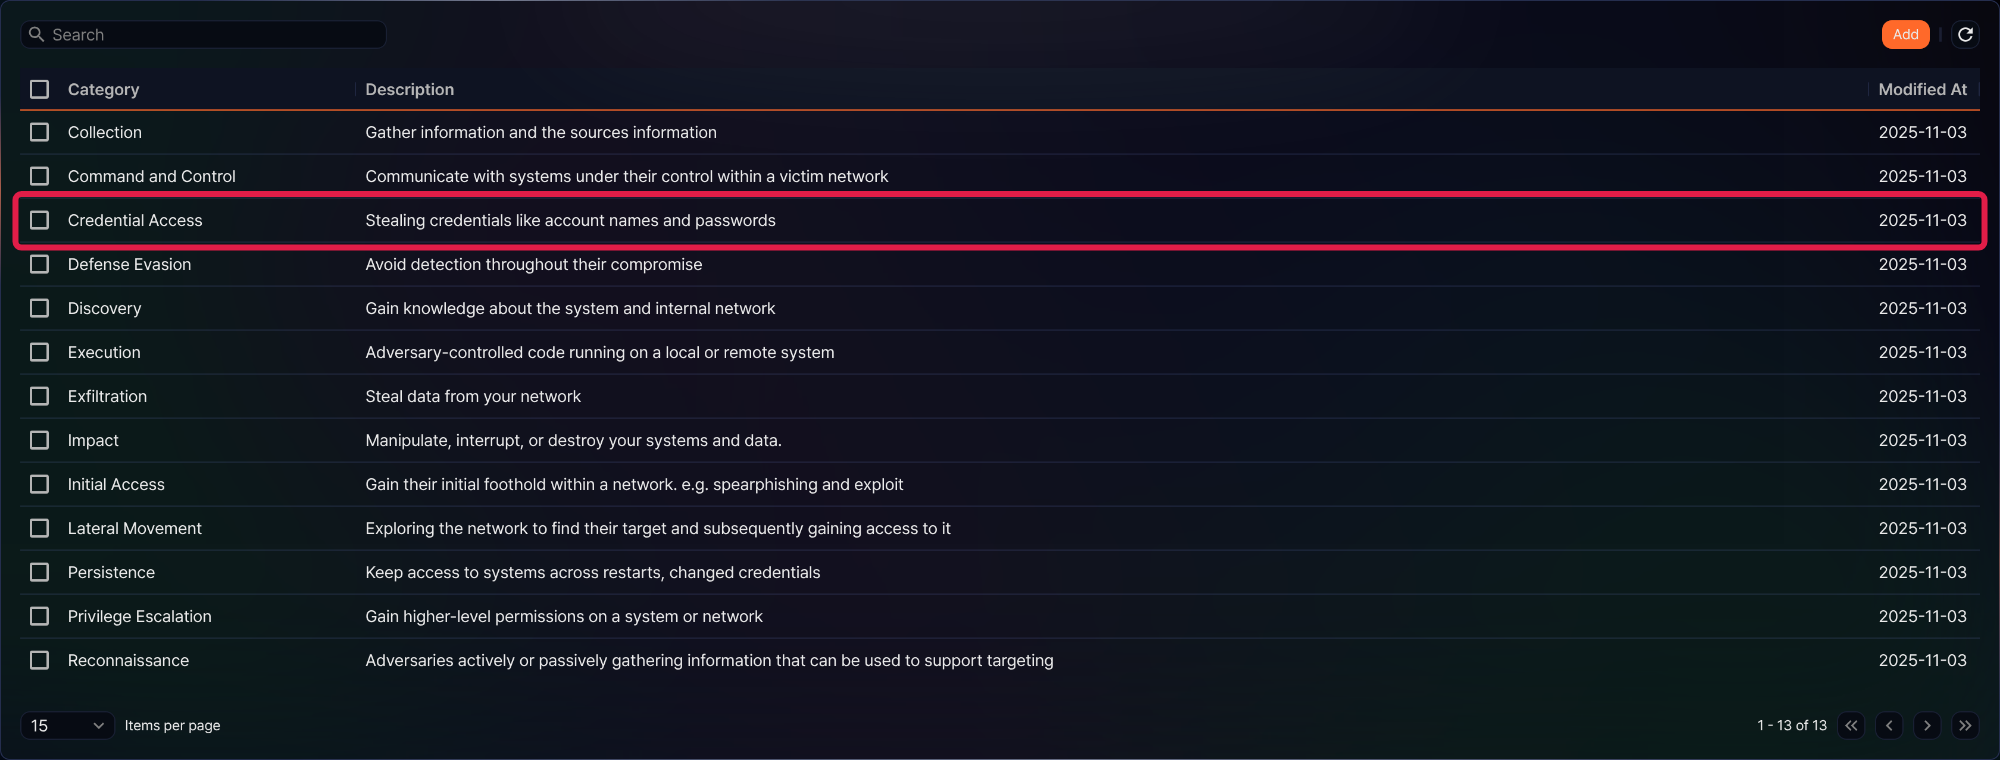Open the Lateral Movement category entry
This screenshot has height=762, width=2000.
coord(134,528)
